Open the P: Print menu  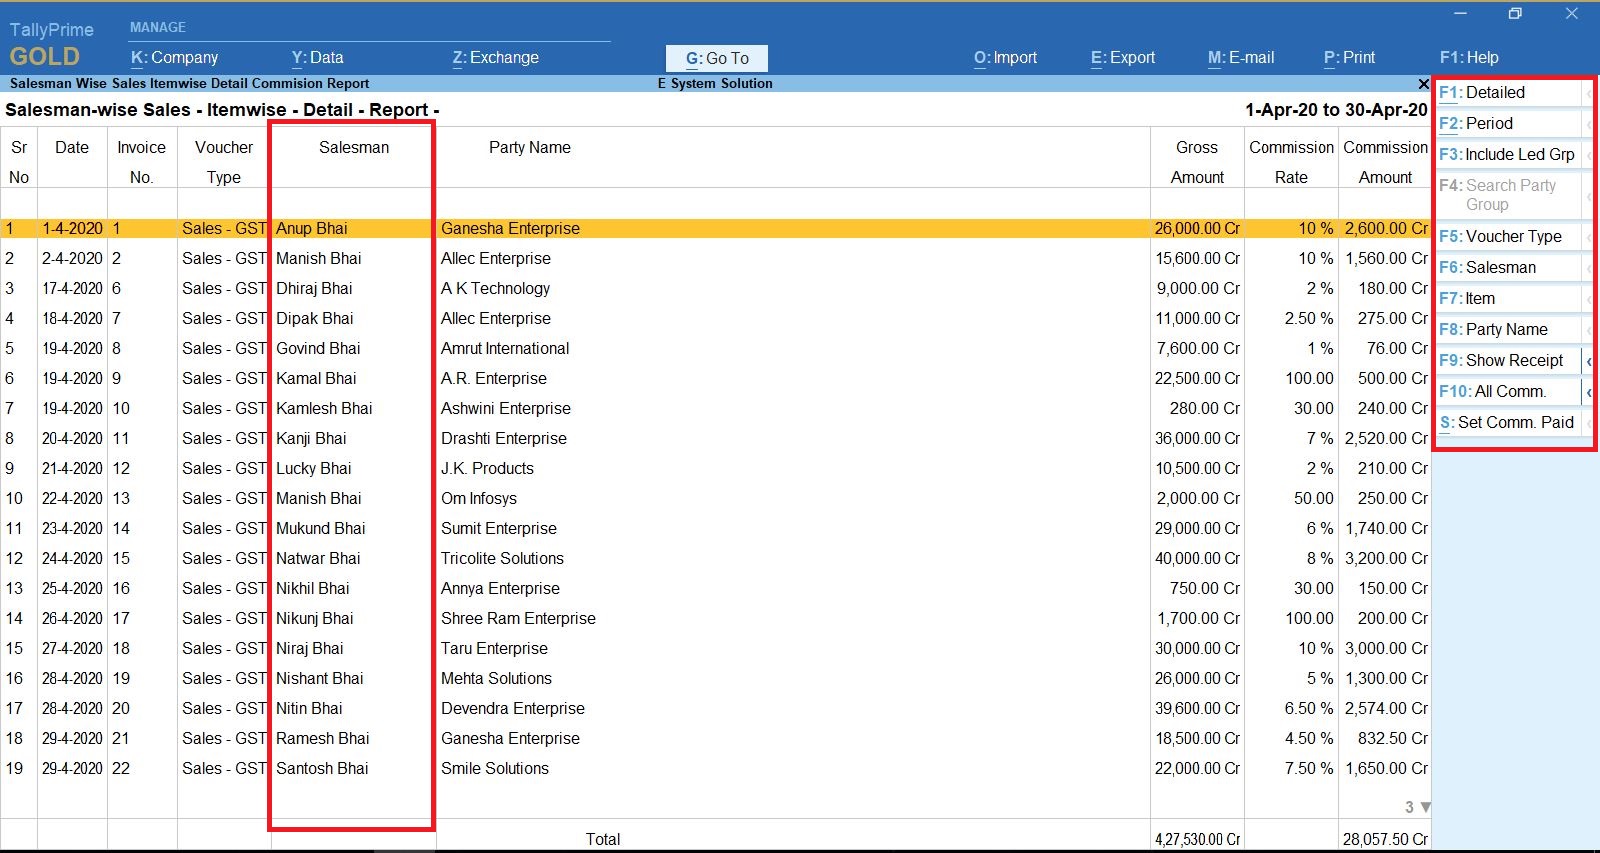(1349, 58)
